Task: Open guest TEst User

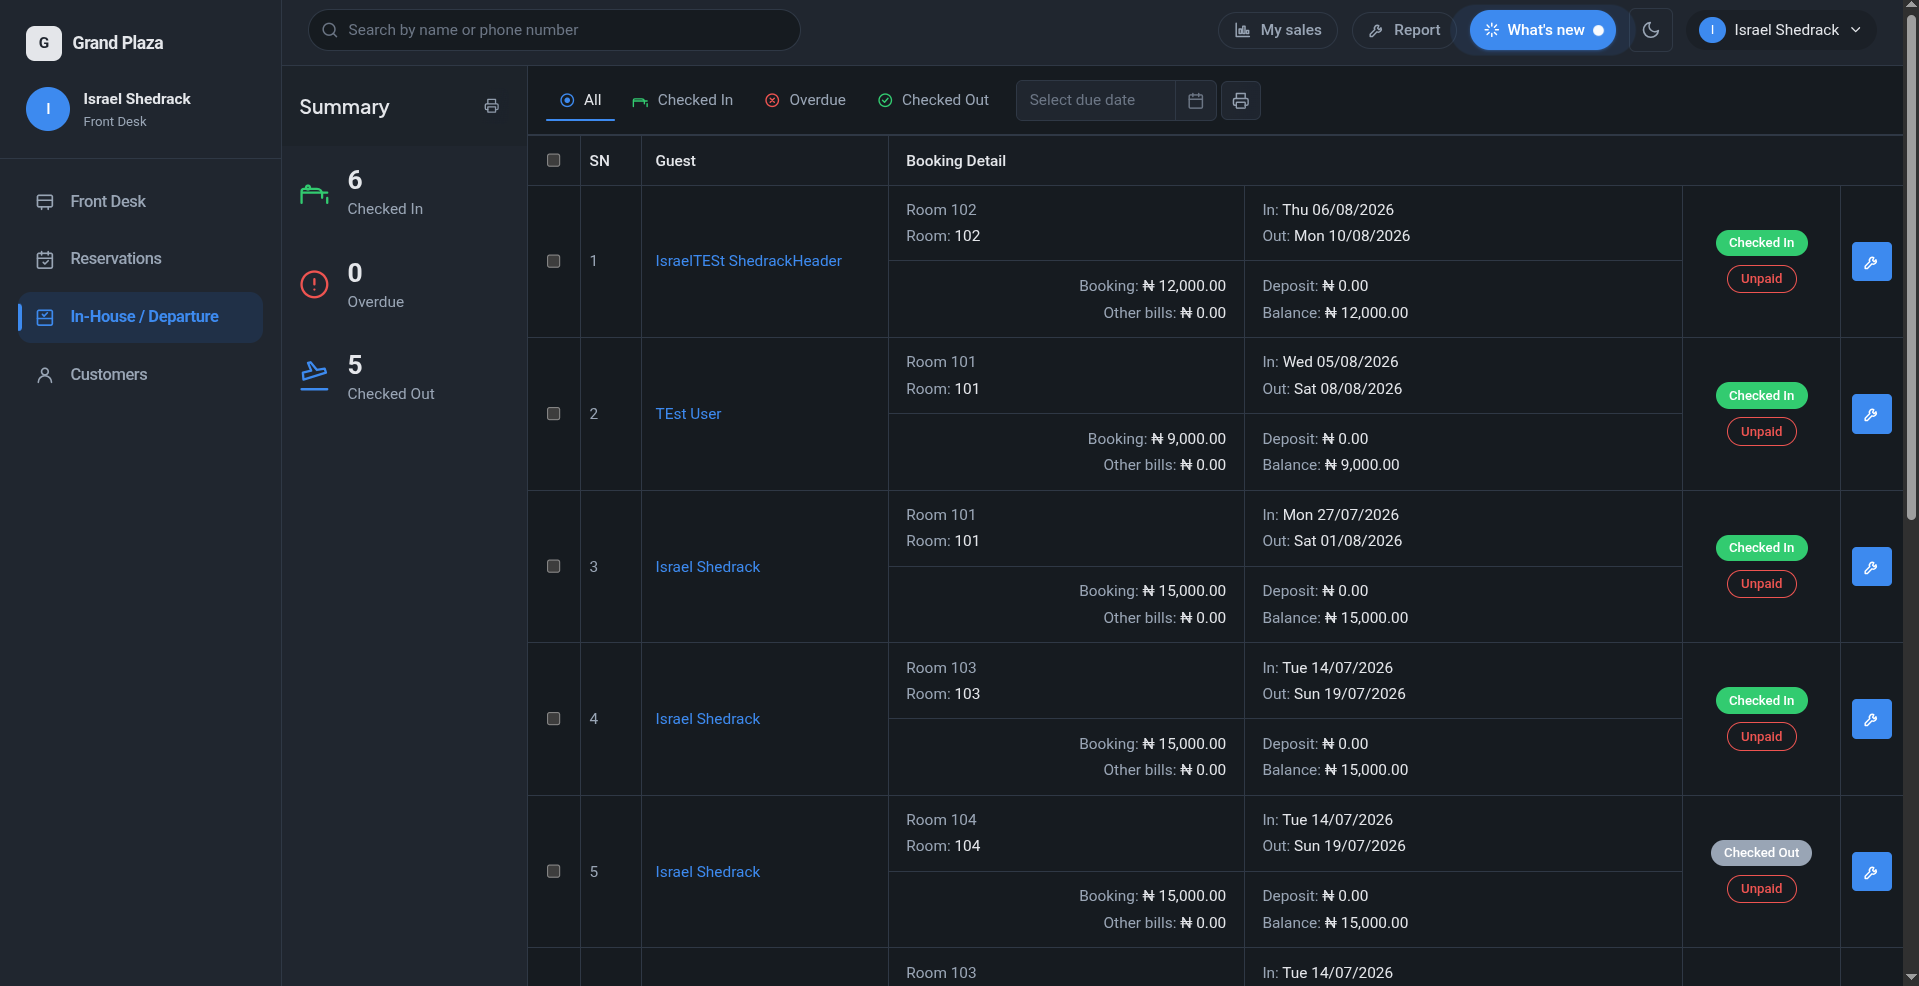Action: click(688, 414)
